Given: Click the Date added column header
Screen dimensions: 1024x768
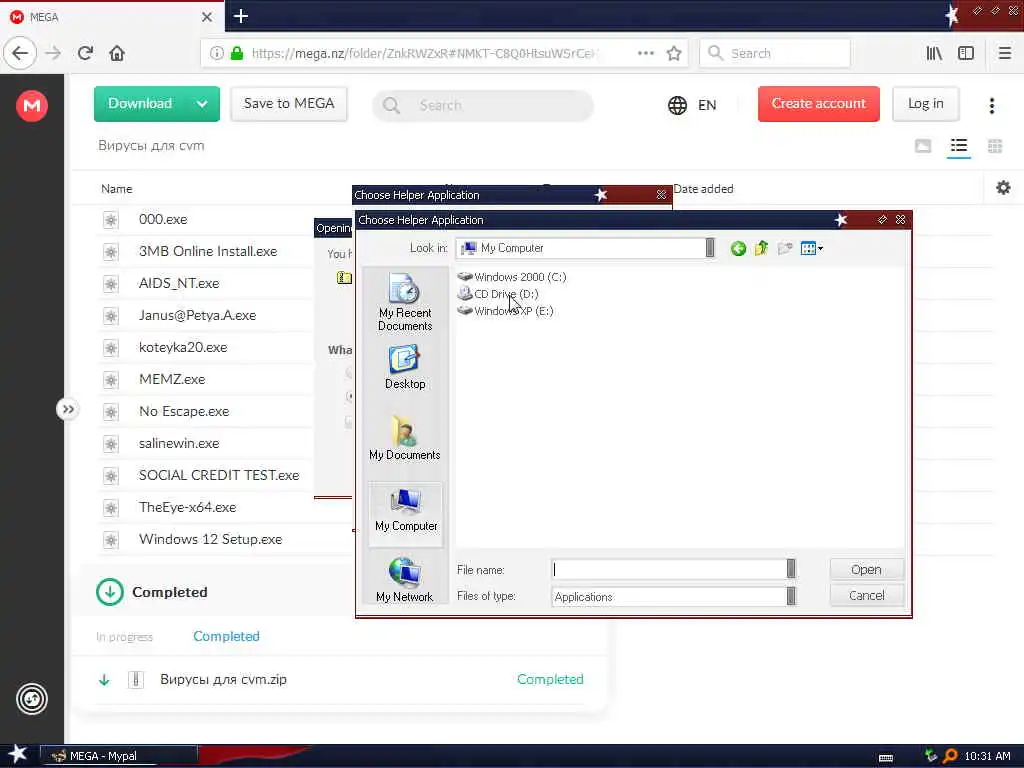Looking at the screenshot, I should [x=703, y=189].
